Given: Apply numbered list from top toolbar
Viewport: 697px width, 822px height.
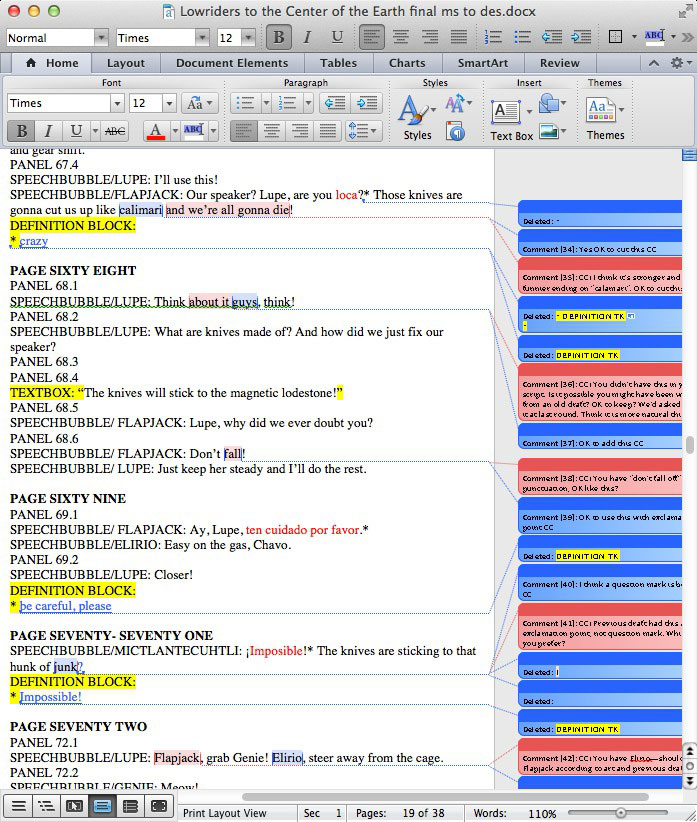Looking at the screenshot, I should coord(493,38).
